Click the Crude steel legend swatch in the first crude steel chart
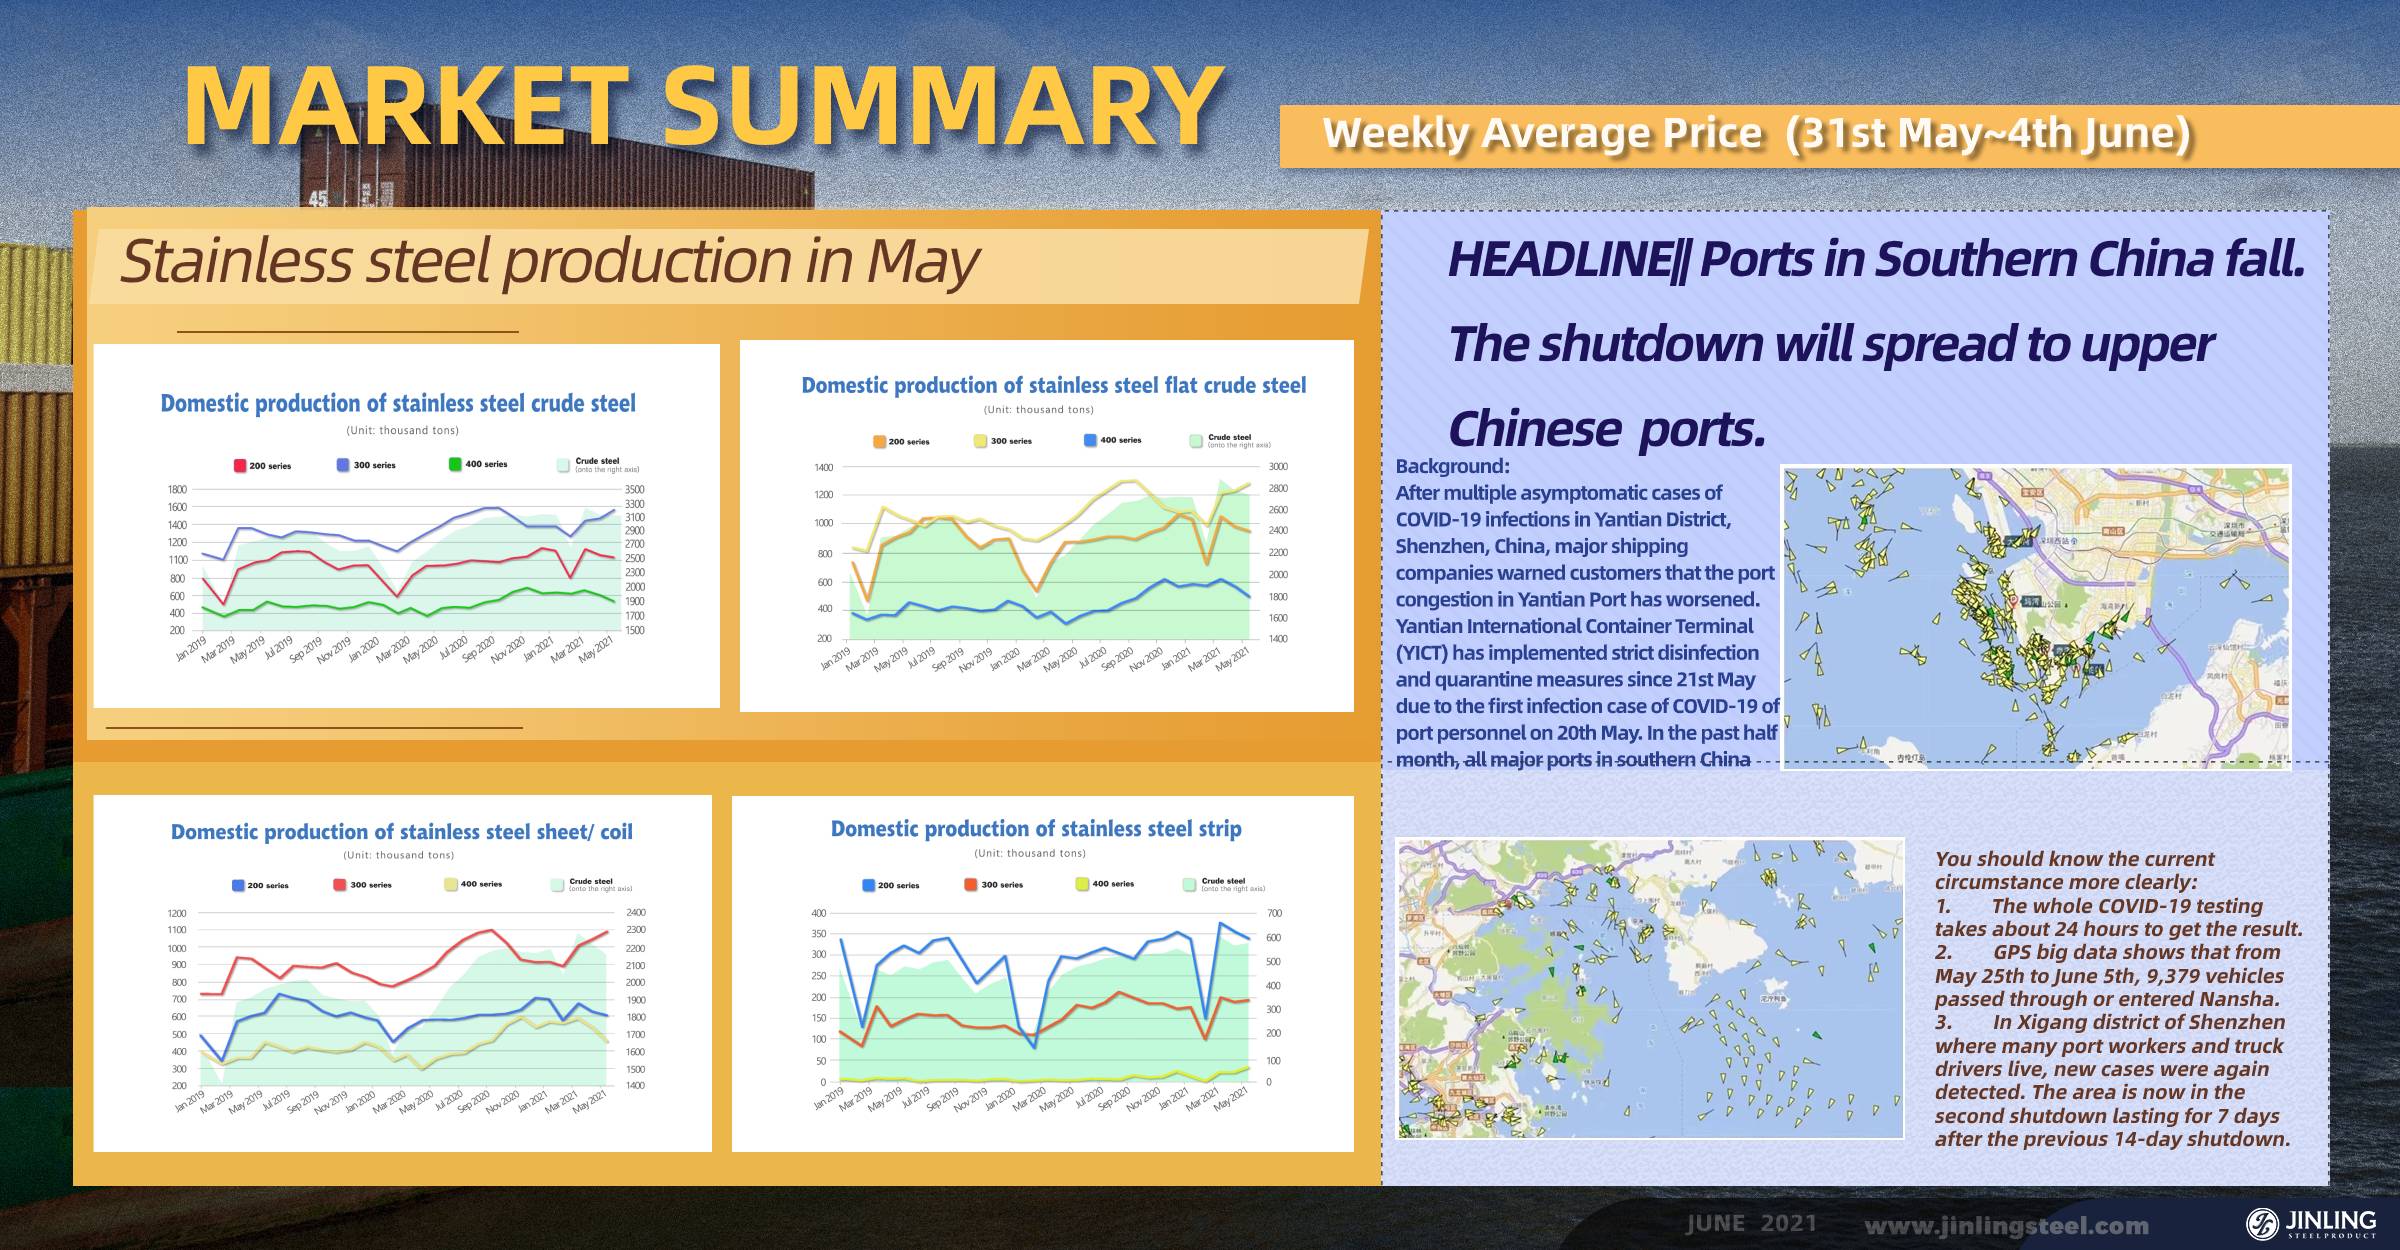Screen dimensions: 2400x1250 coord(564,465)
